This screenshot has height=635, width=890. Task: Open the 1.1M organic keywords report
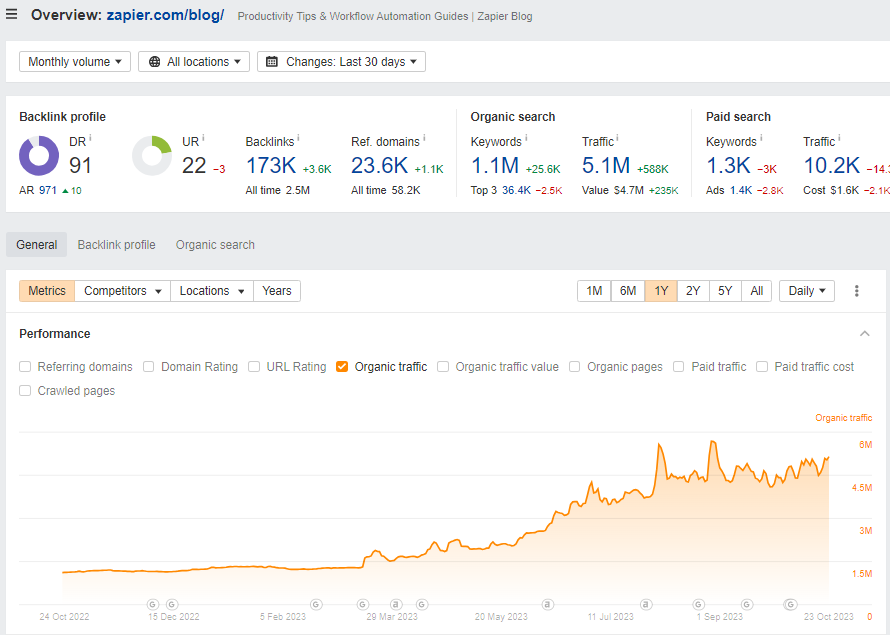pyautogui.click(x=495, y=166)
